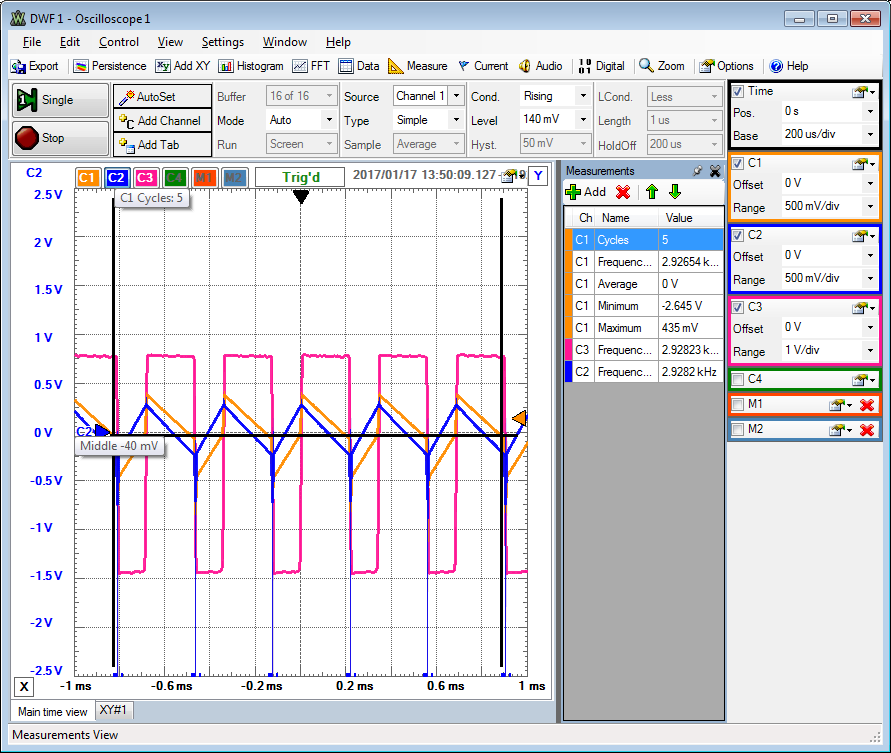The width and height of the screenshot is (891, 753).
Task: Open the time Base 200 us/div dropdown
Action: coord(870,134)
